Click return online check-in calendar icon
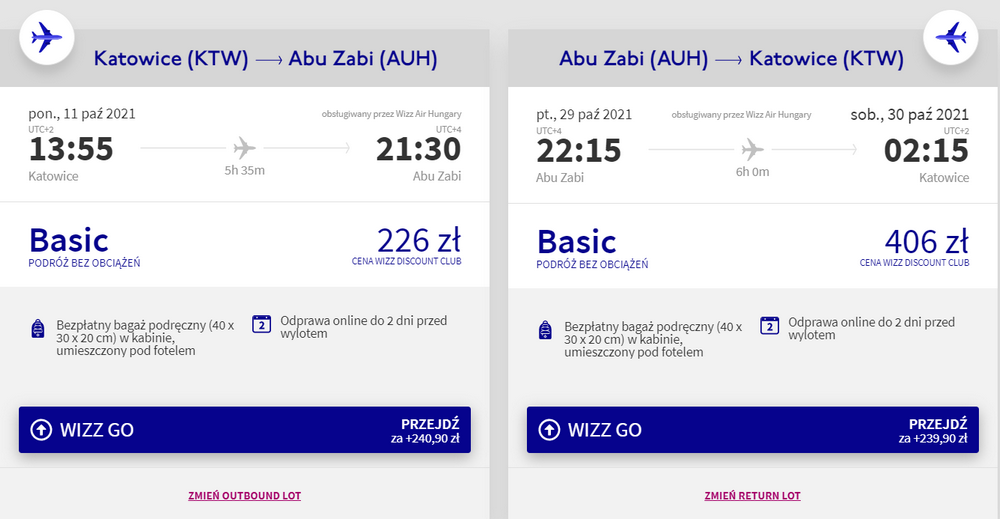 [769, 324]
